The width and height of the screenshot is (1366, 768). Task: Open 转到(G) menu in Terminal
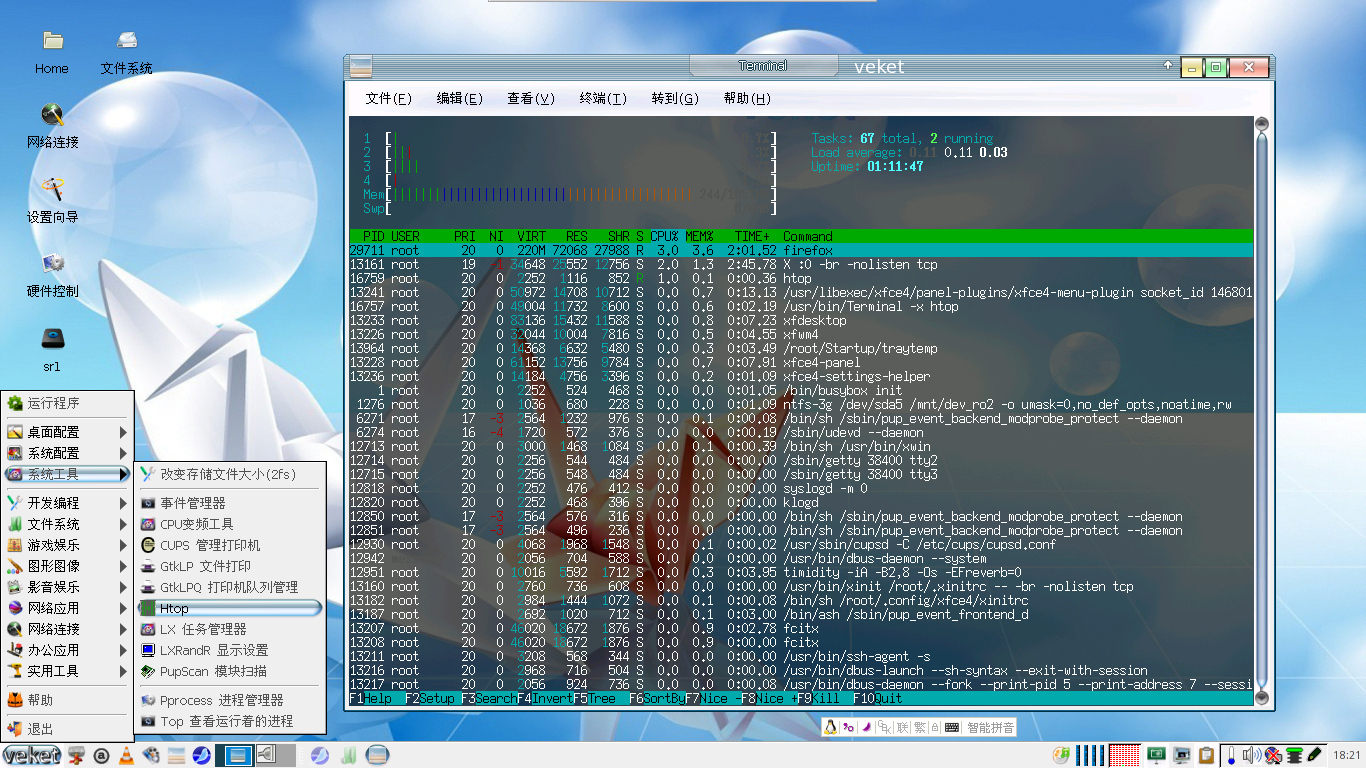click(675, 98)
